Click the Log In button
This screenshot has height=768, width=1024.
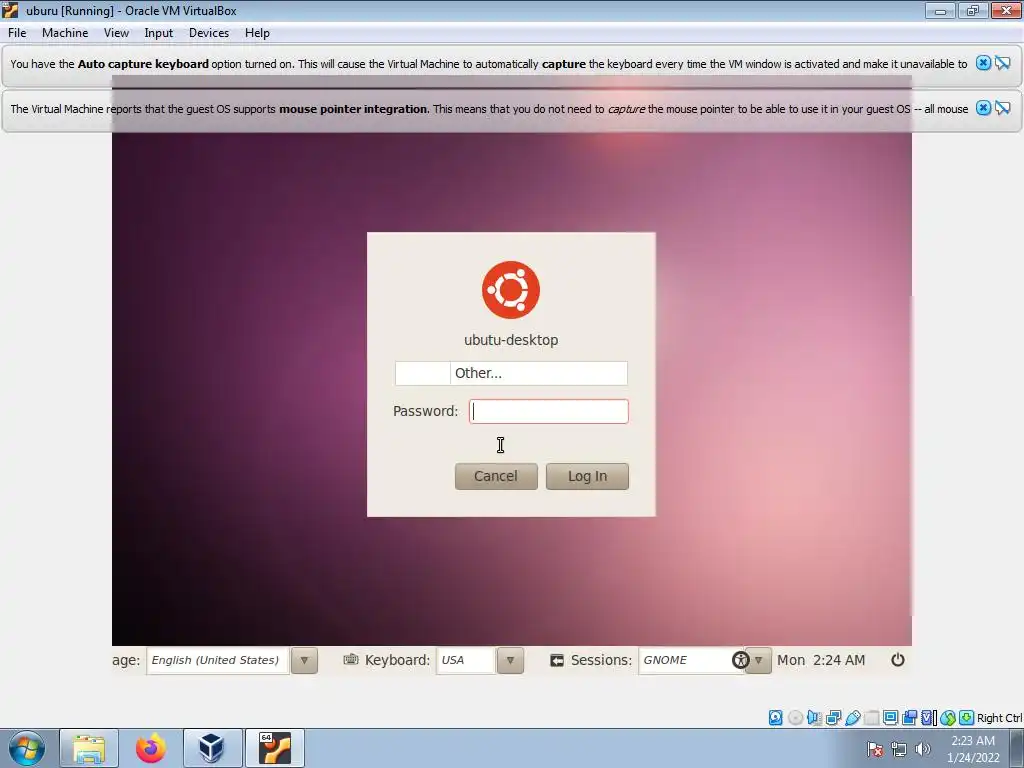pos(587,476)
